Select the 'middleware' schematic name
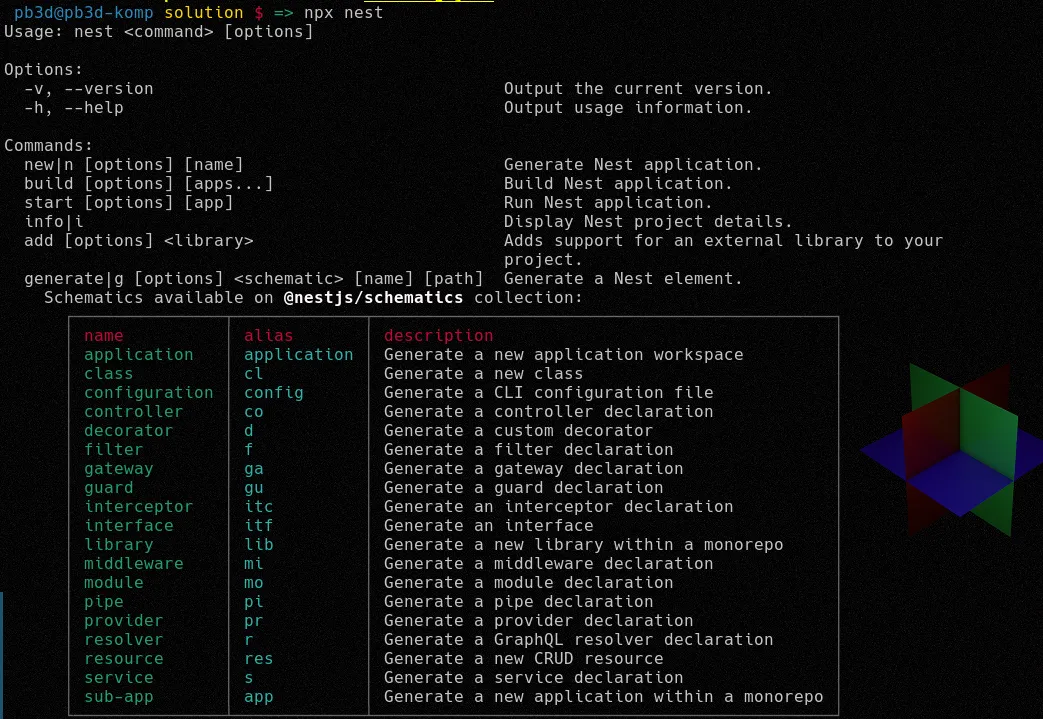The width and height of the screenshot is (1043, 719). [x=134, y=563]
